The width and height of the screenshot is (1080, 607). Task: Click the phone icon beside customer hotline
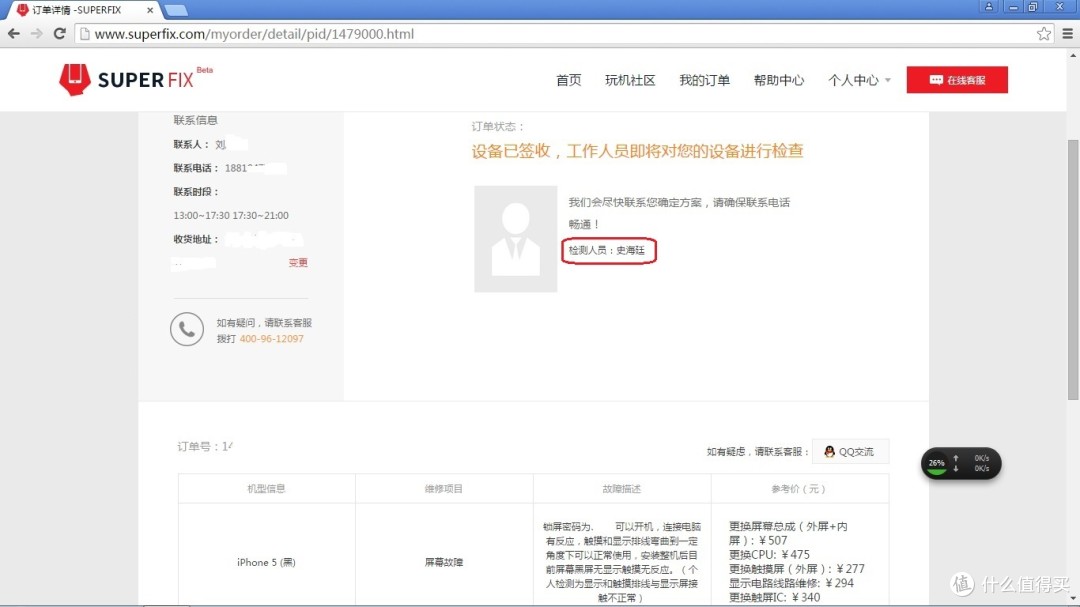(x=187, y=329)
